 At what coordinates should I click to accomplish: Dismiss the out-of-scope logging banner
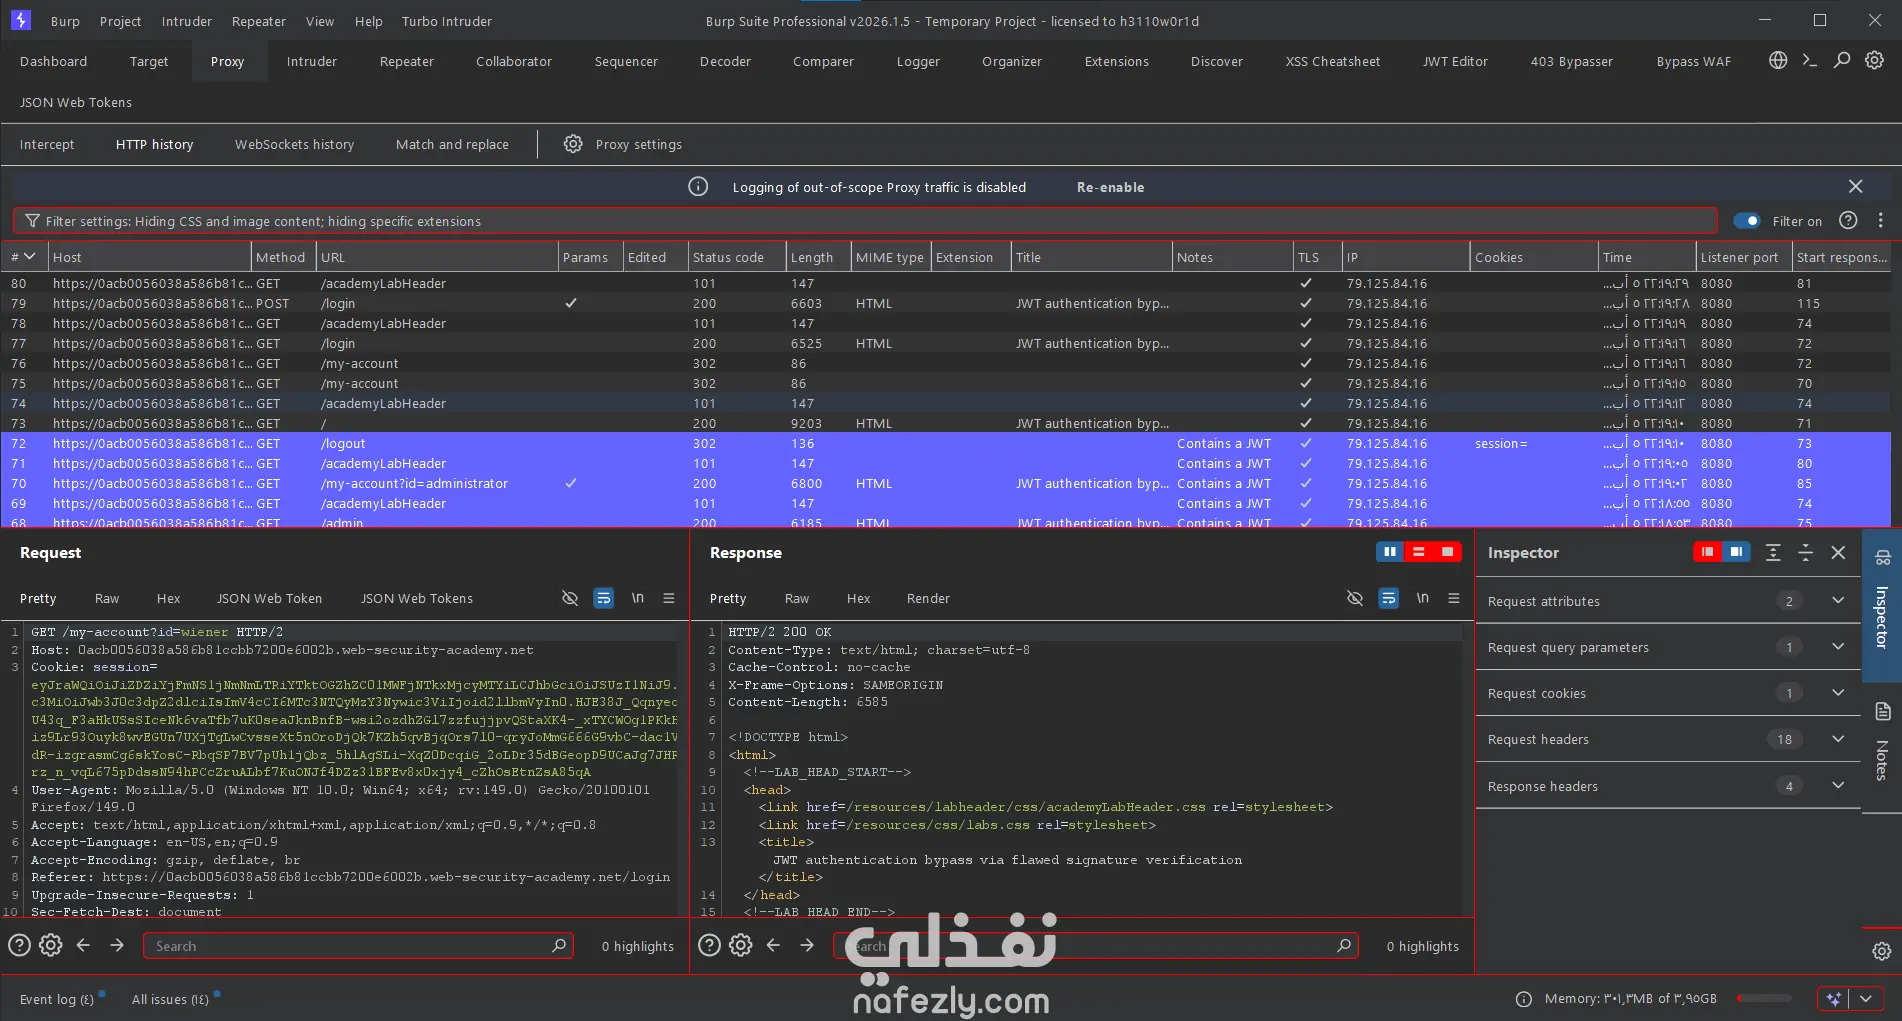1856,187
